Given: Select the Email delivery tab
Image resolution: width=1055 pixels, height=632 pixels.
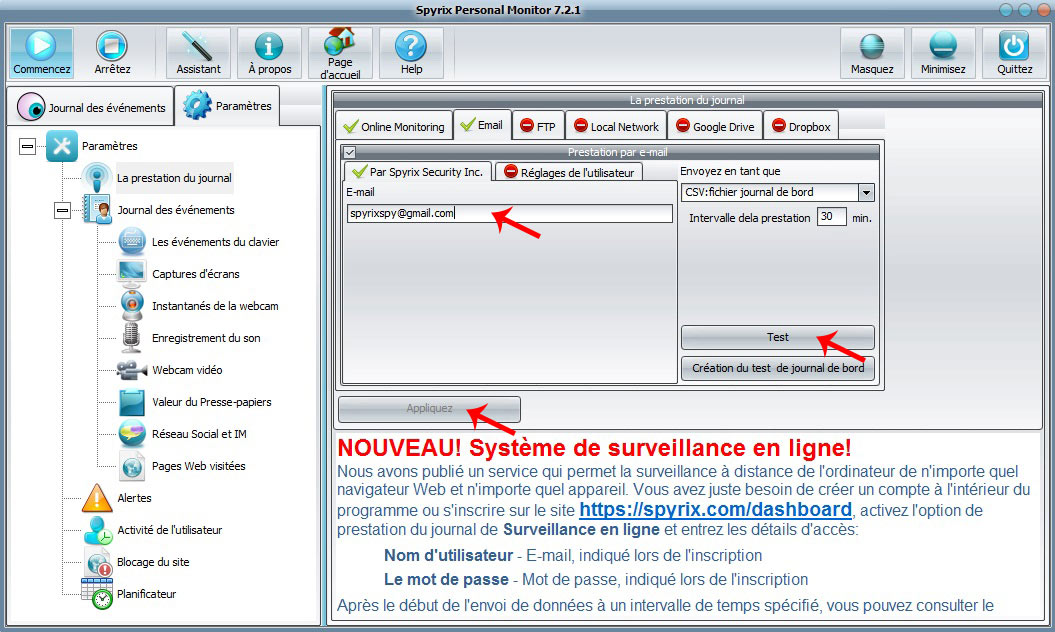Looking at the screenshot, I should pyautogui.click(x=482, y=125).
